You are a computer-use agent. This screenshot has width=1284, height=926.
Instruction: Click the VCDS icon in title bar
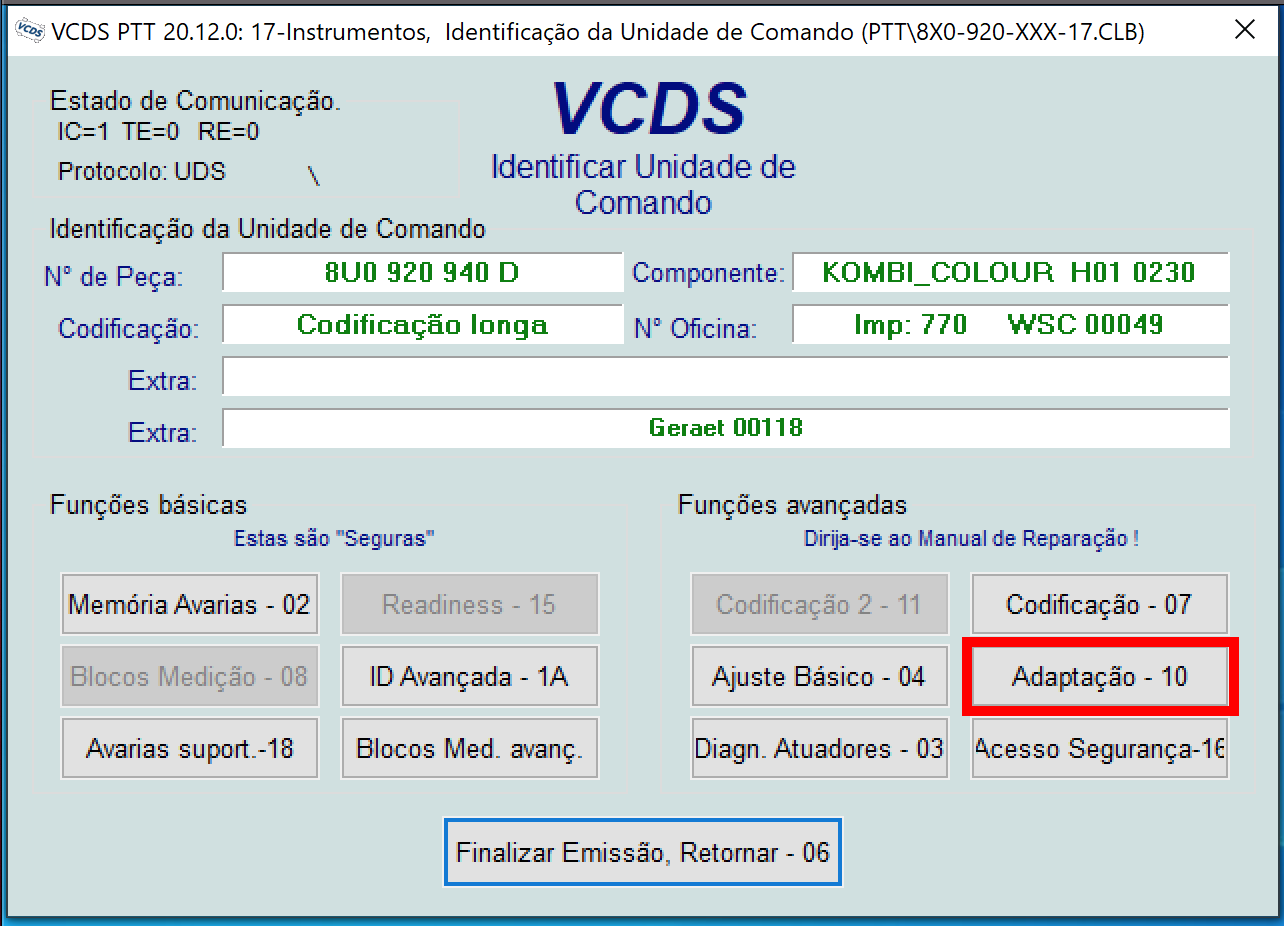(x=29, y=31)
